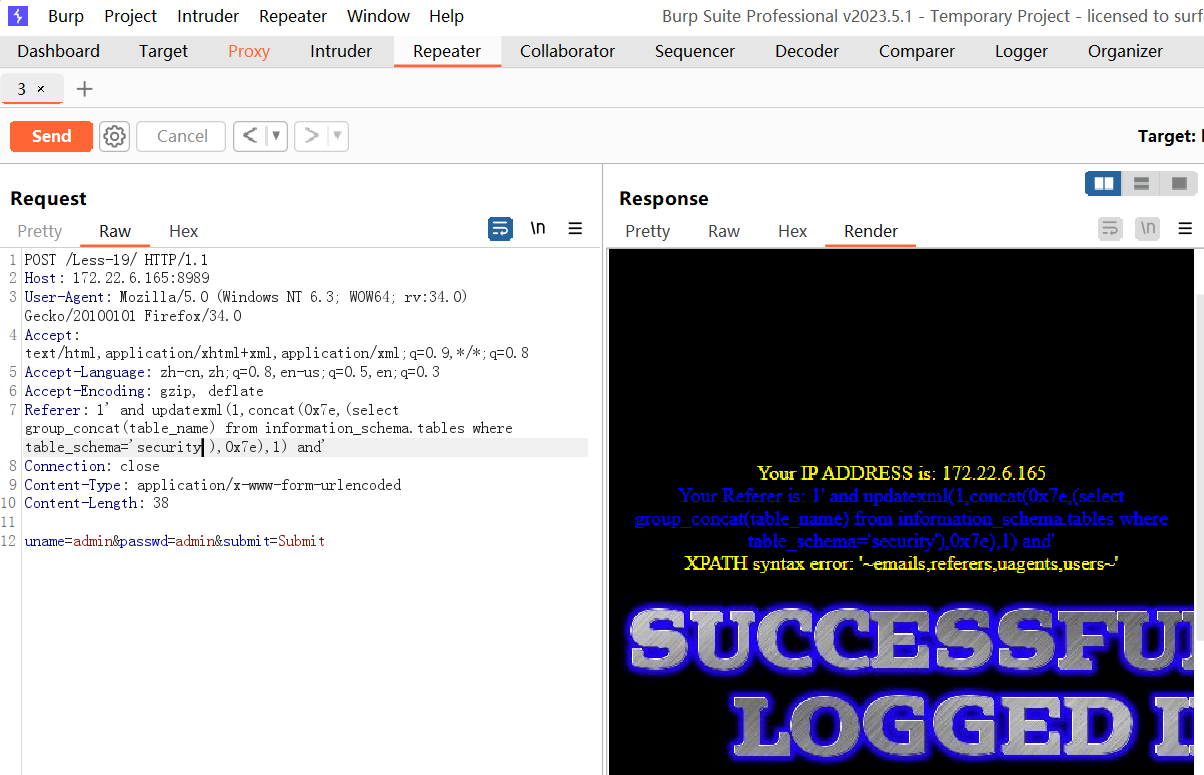The width and height of the screenshot is (1204, 775).
Task: Click the Your IP ADDRESS line in the response
Action: point(901,473)
